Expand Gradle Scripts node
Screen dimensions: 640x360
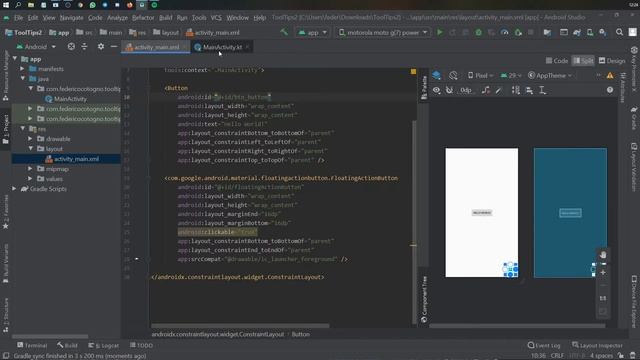pos(15,189)
